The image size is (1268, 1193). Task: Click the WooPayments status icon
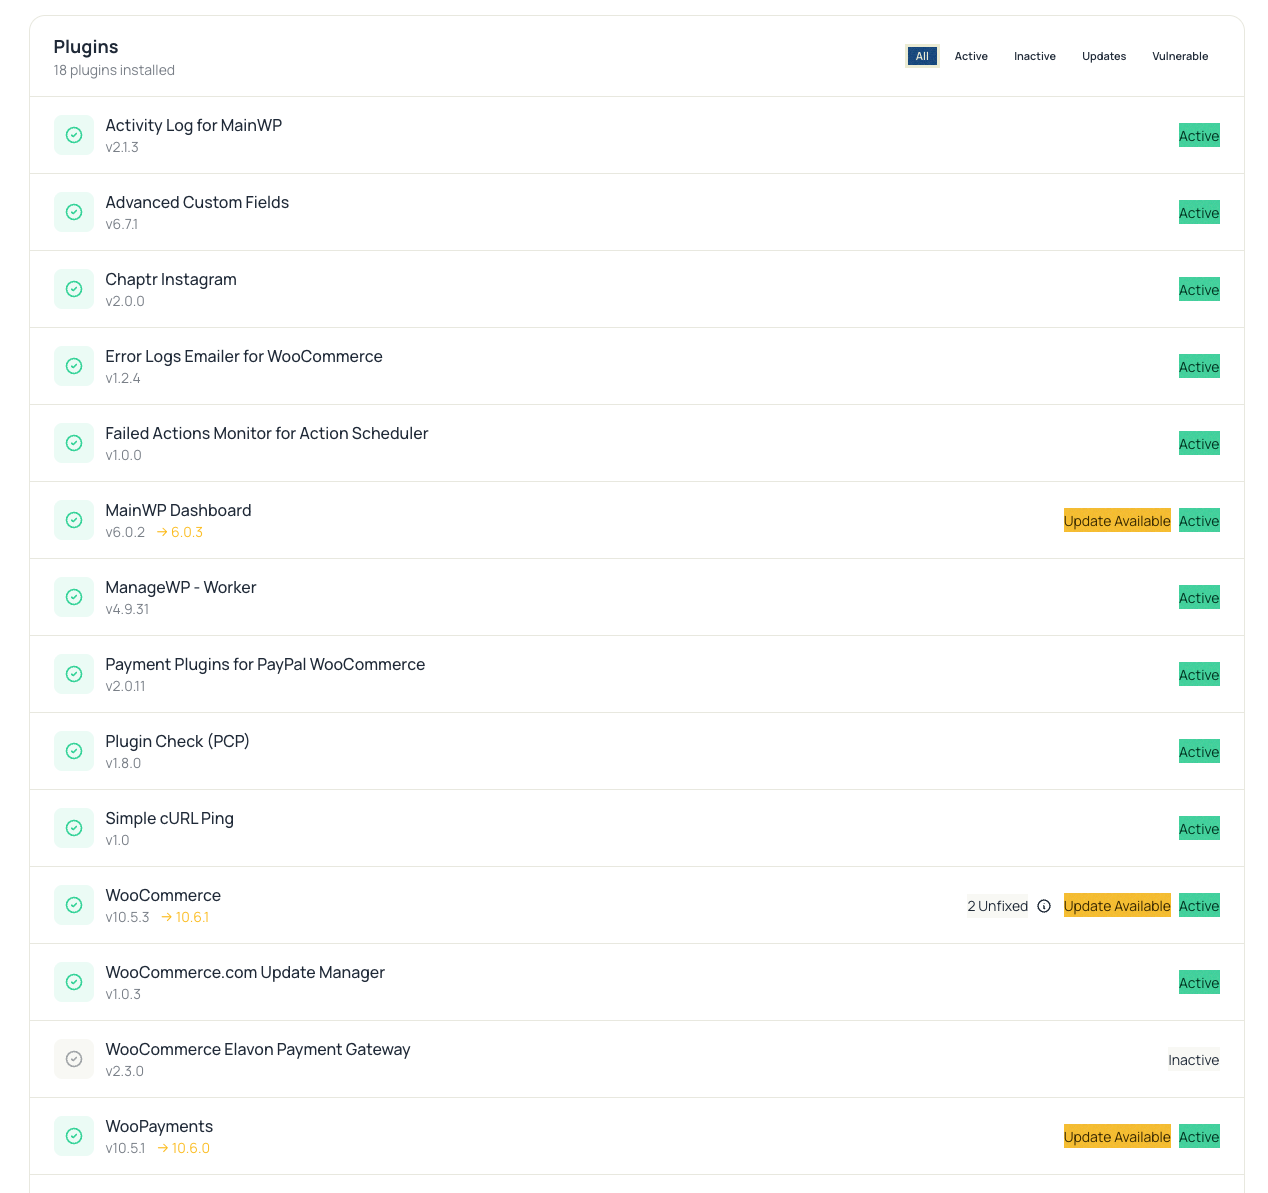coord(73,1136)
